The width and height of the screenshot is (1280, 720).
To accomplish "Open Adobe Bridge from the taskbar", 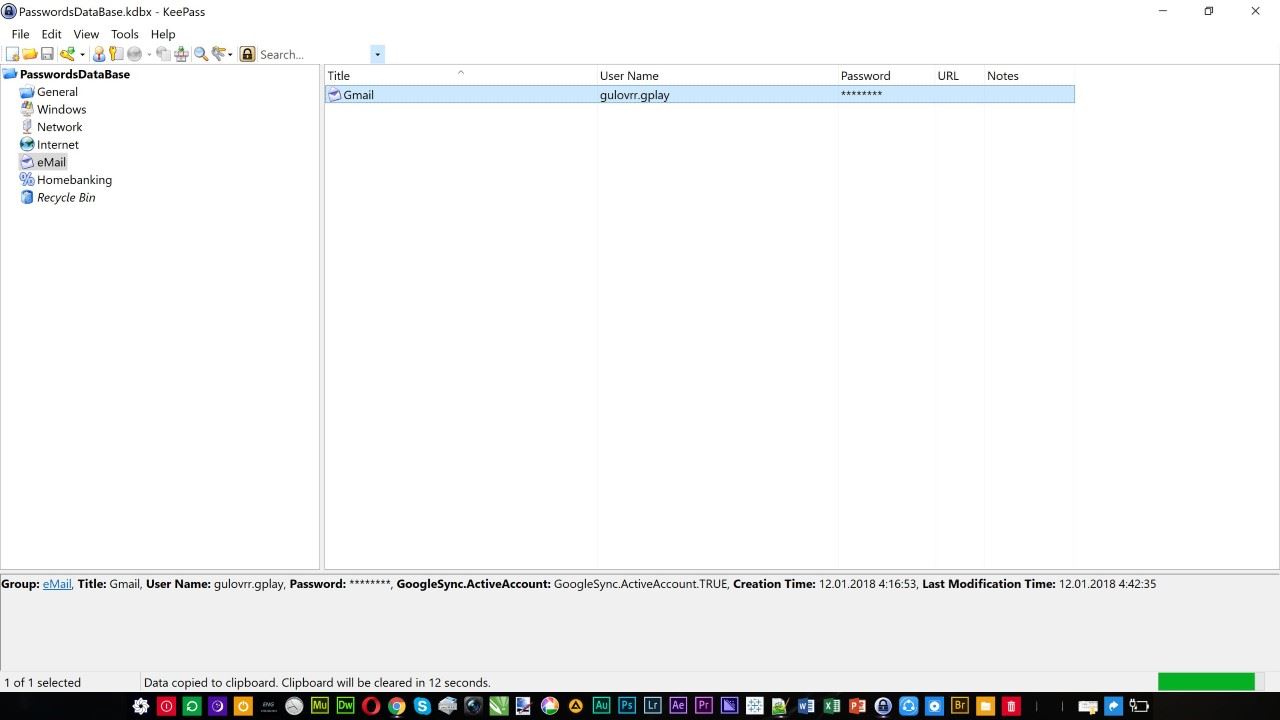I will 960,706.
